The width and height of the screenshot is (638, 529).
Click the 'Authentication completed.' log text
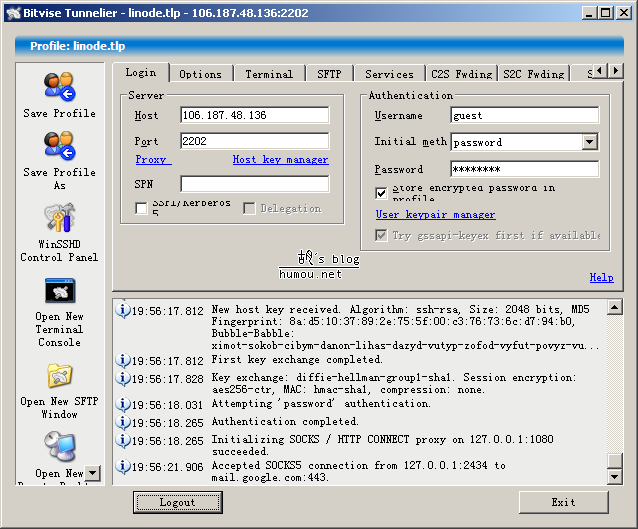click(285, 422)
